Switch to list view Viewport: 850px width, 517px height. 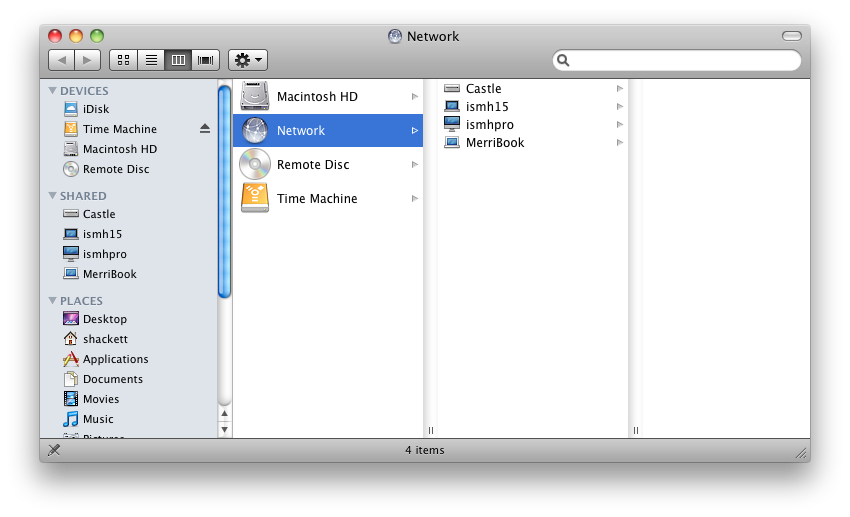click(151, 60)
